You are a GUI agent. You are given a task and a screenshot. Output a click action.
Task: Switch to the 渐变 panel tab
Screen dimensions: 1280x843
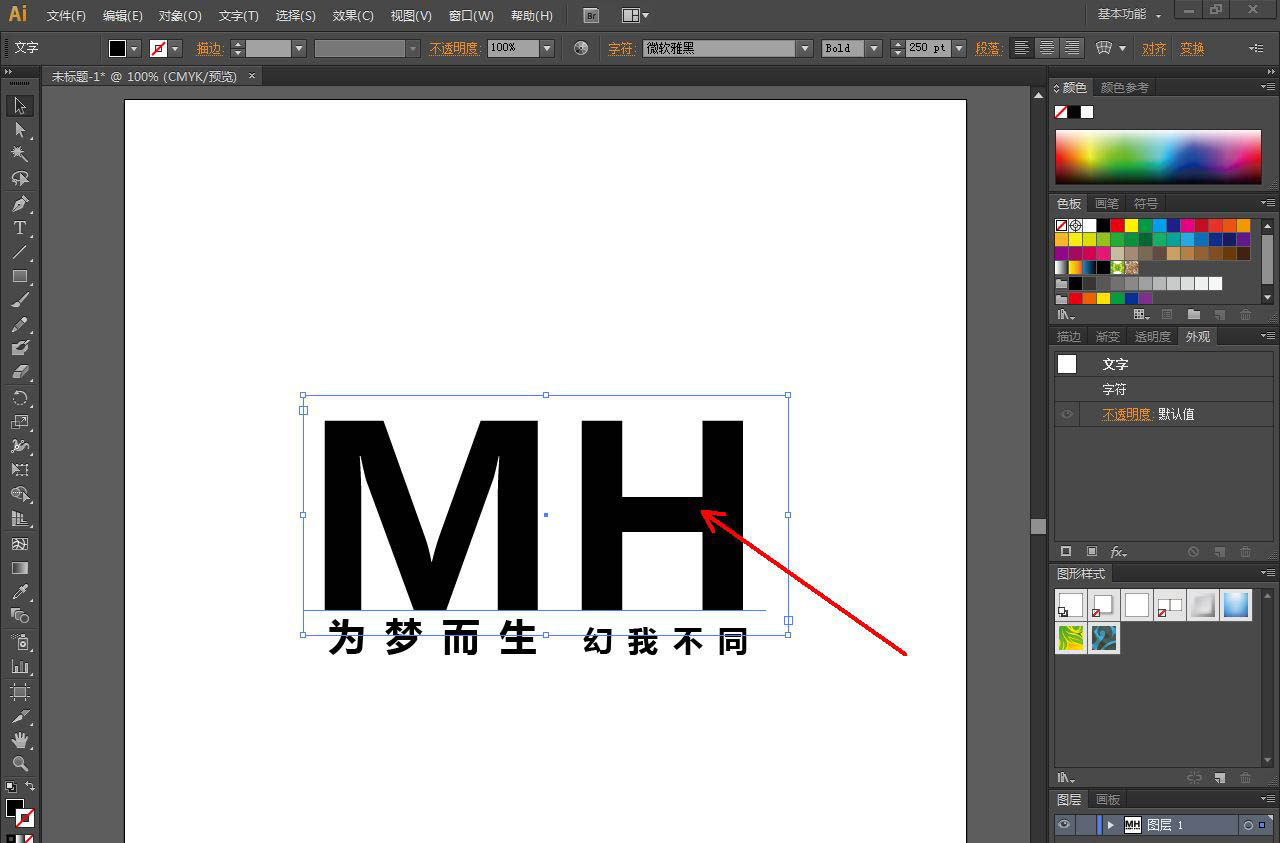click(1107, 336)
